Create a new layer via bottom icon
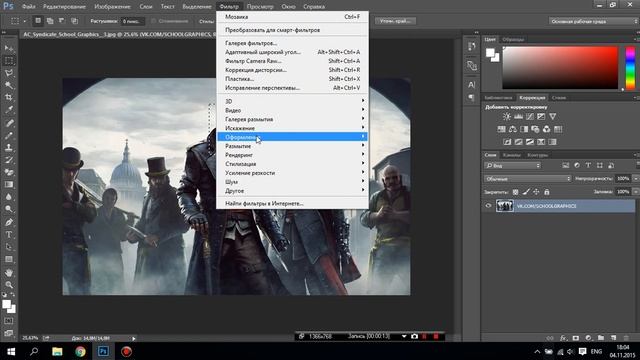 click(x=613, y=338)
